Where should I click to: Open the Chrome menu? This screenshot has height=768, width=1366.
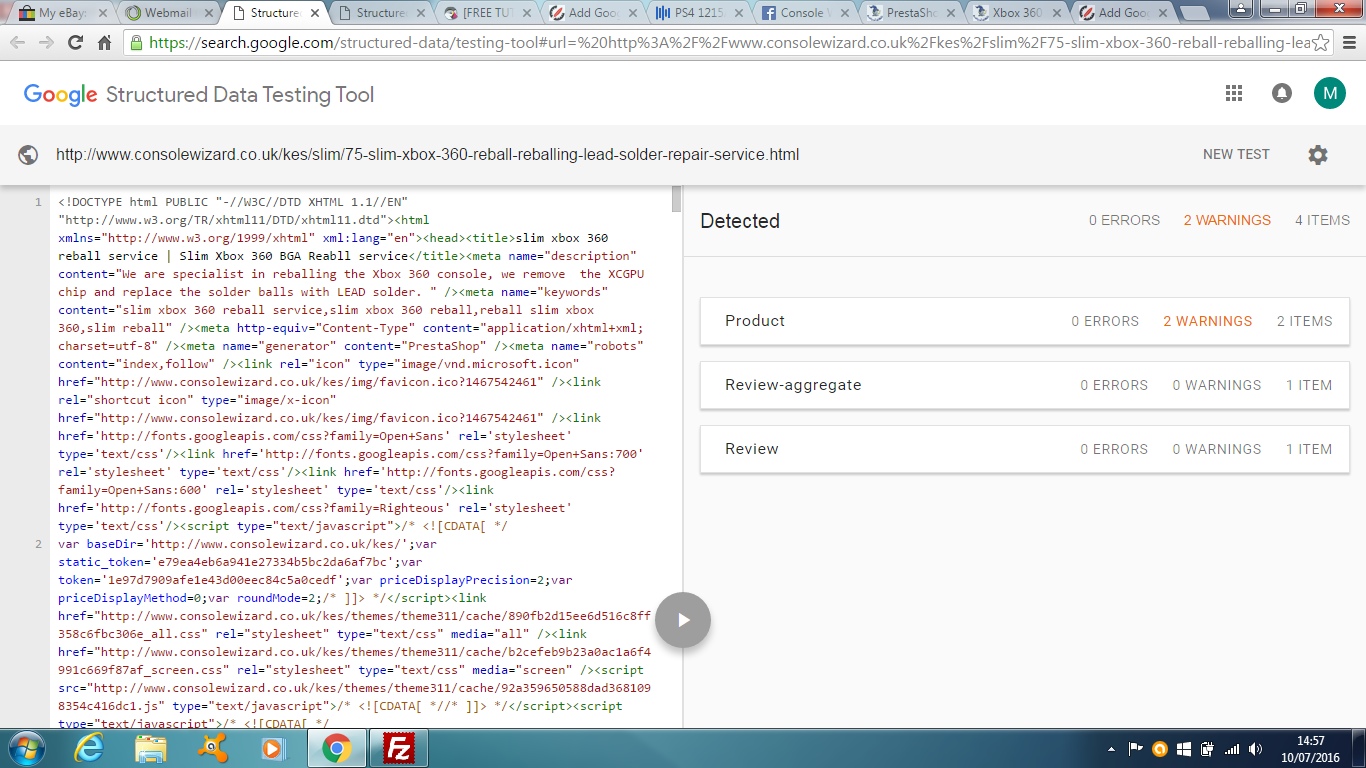[1348, 43]
